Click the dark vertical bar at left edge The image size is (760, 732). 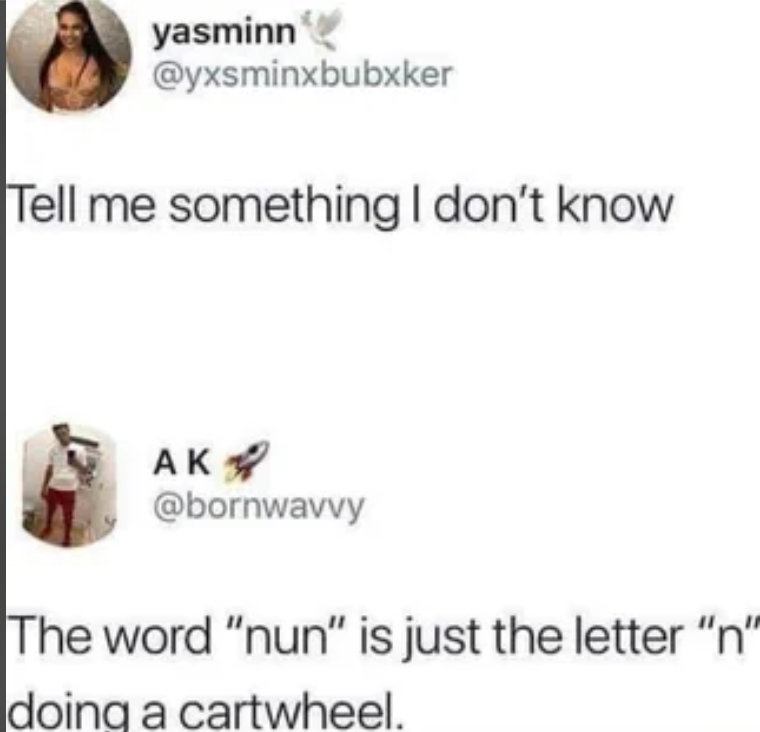(3, 366)
